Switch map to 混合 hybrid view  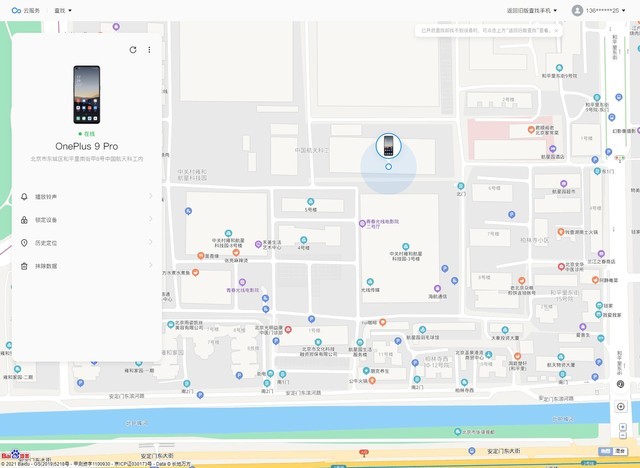coord(619,451)
